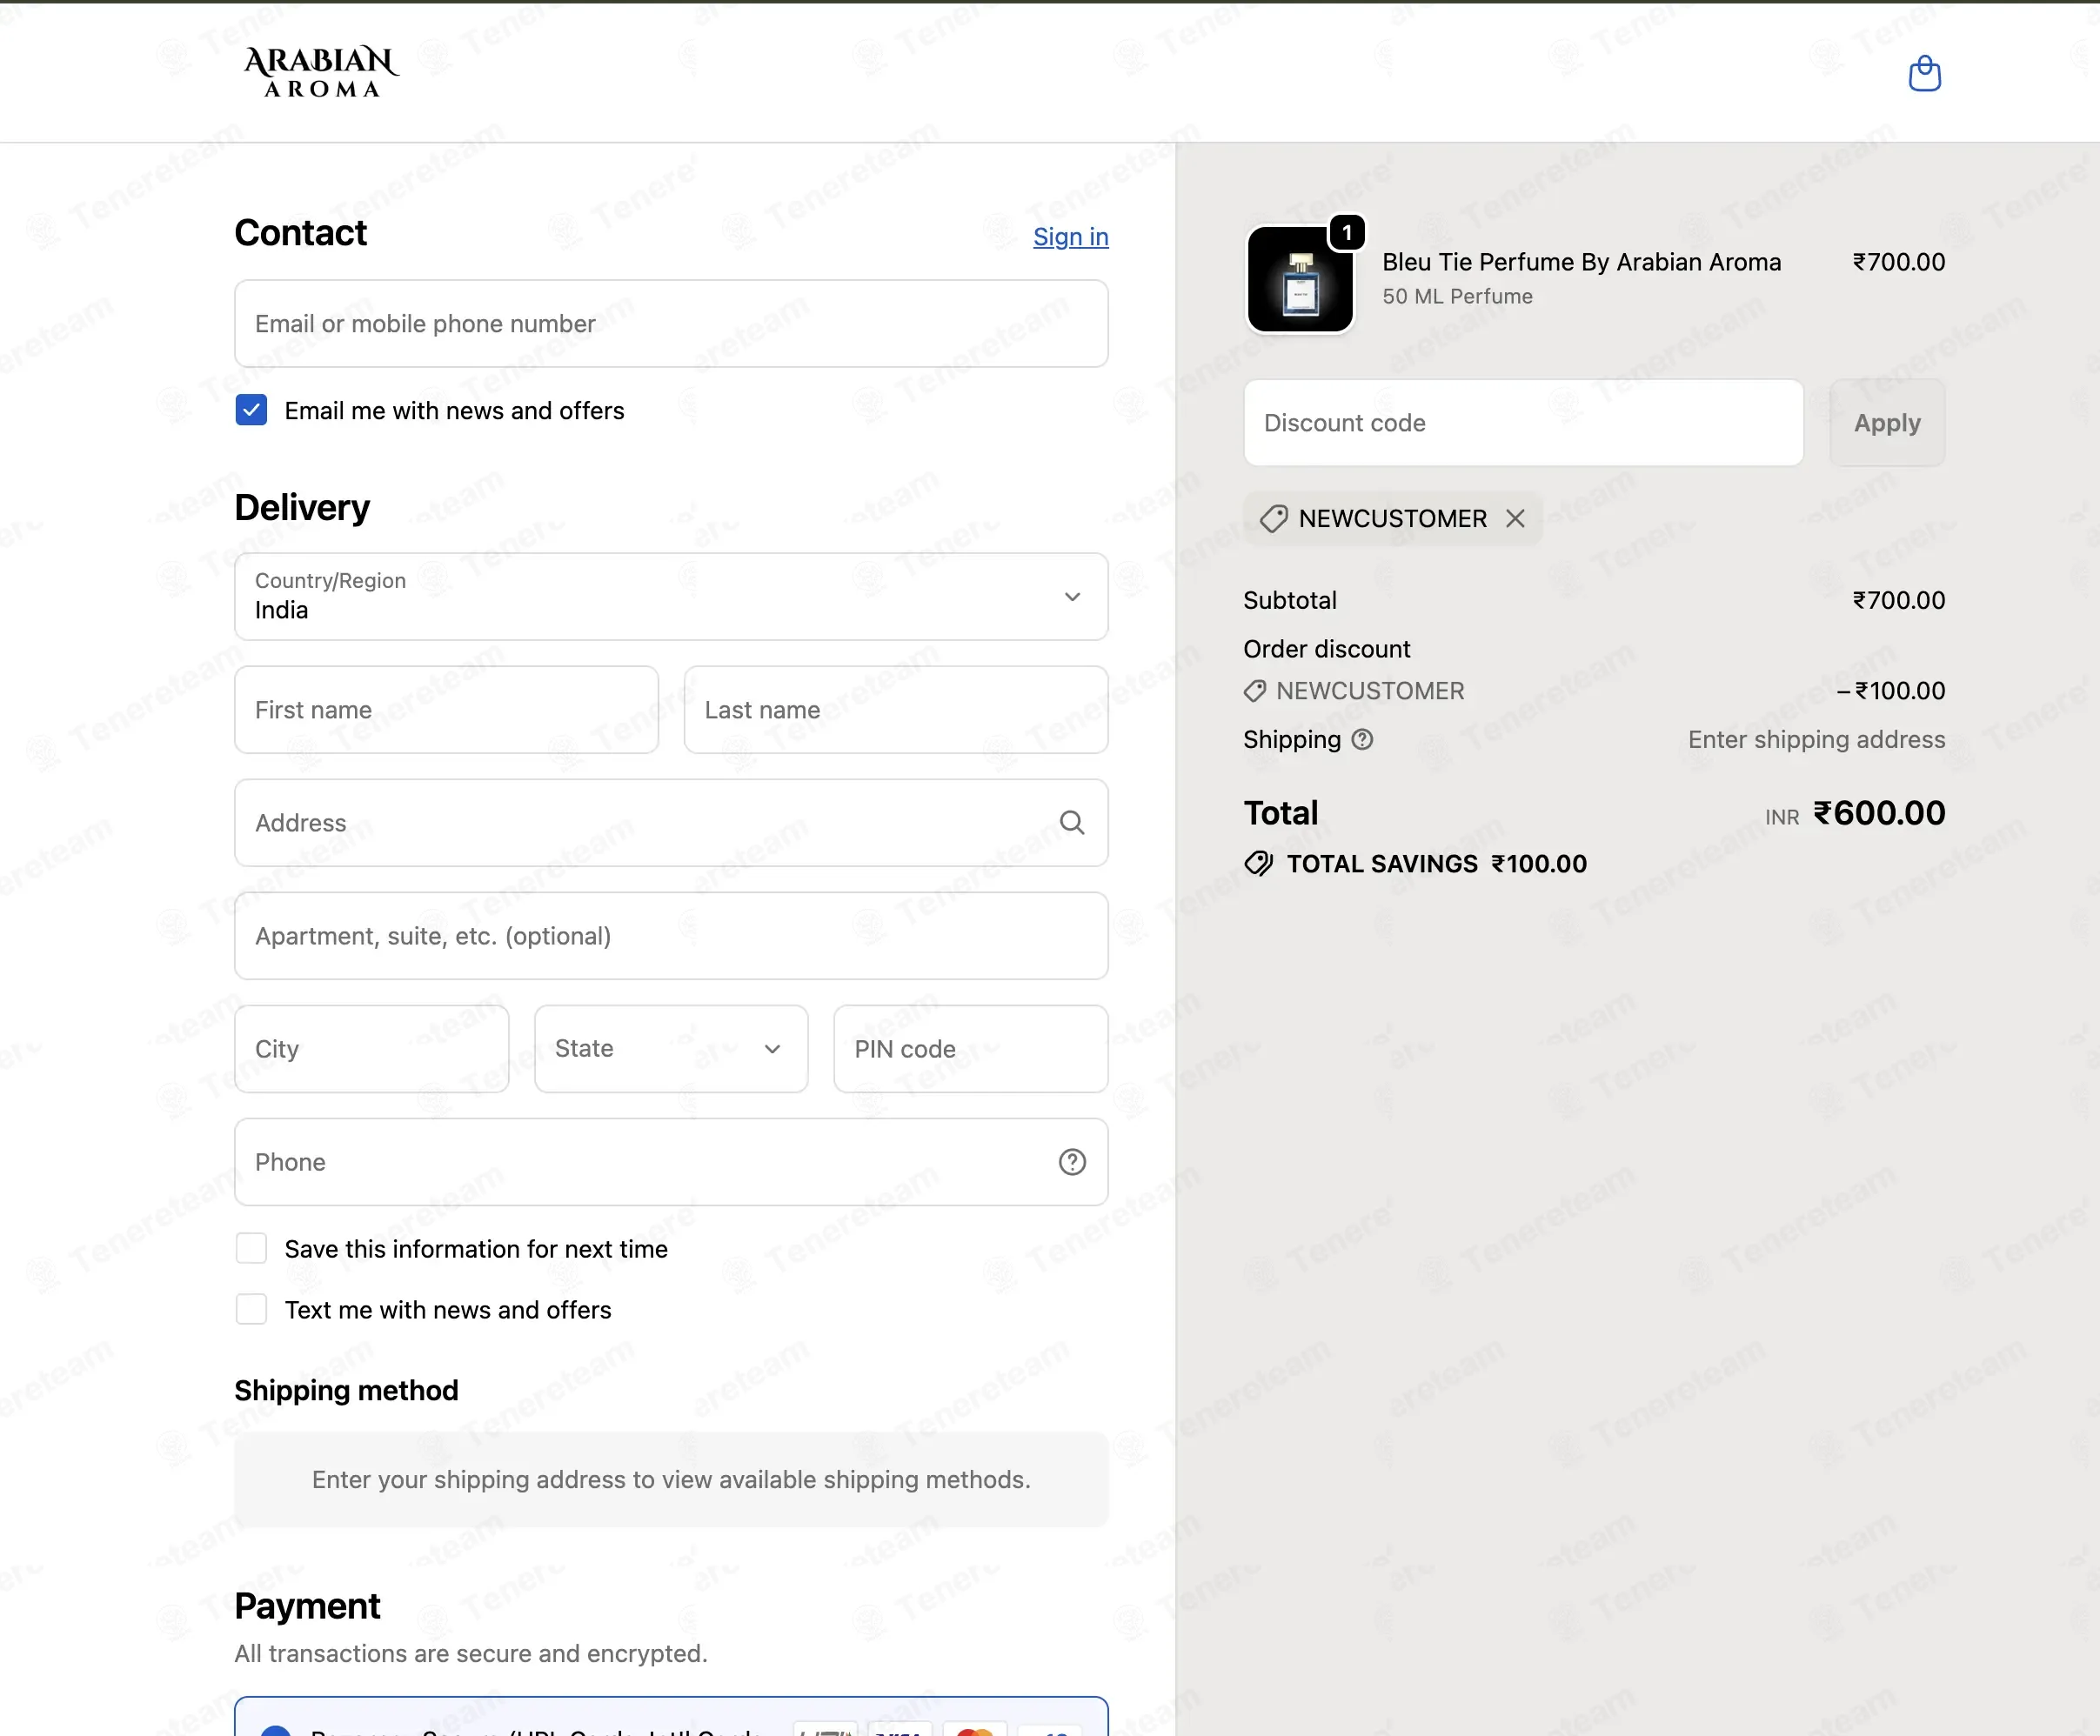This screenshot has width=2100, height=1736.
Task: Toggle Email me with news and offers
Action: click(x=251, y=410)
